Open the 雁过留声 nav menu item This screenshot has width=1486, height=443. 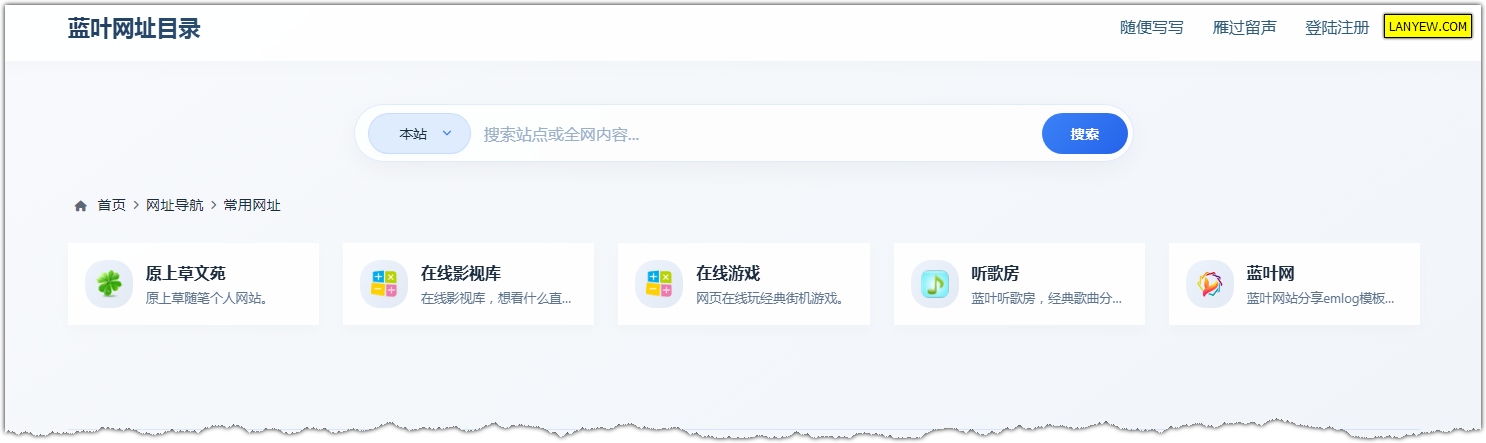[x=1244, y=28]
